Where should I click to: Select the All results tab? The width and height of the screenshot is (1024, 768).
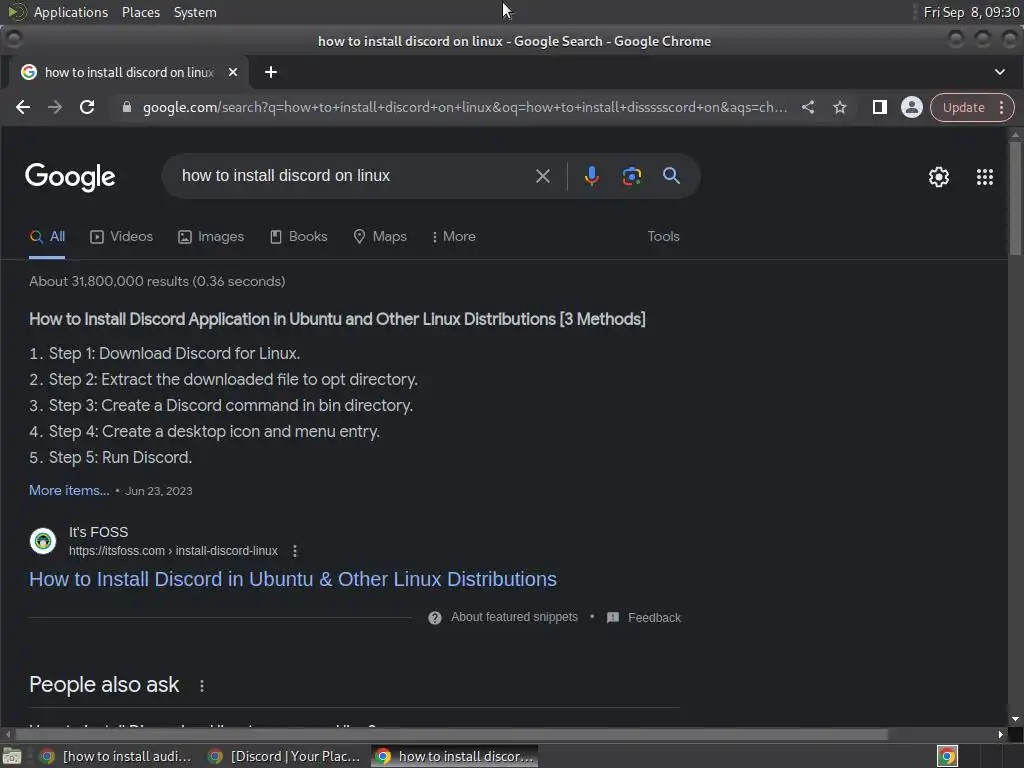point(47,236)
